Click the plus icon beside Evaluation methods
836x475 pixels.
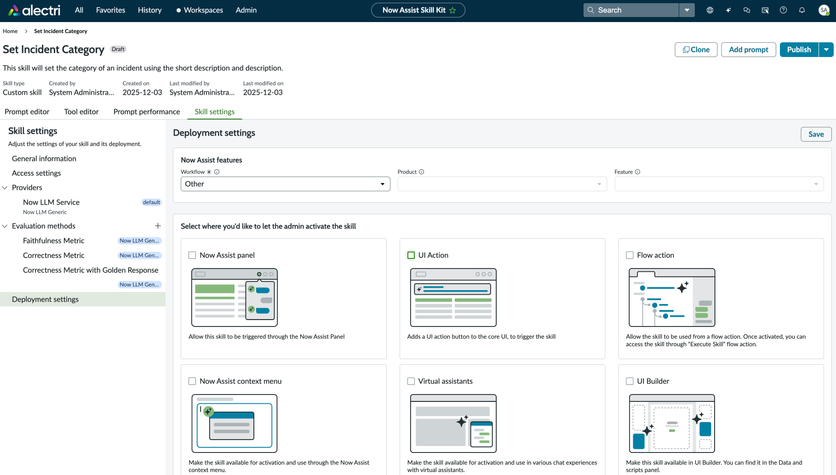point(158,226)
